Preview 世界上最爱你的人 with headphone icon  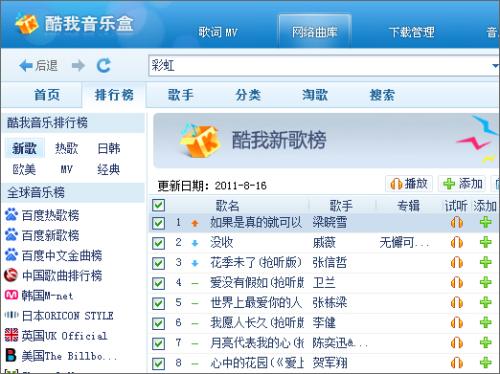[x=457, y=303]
